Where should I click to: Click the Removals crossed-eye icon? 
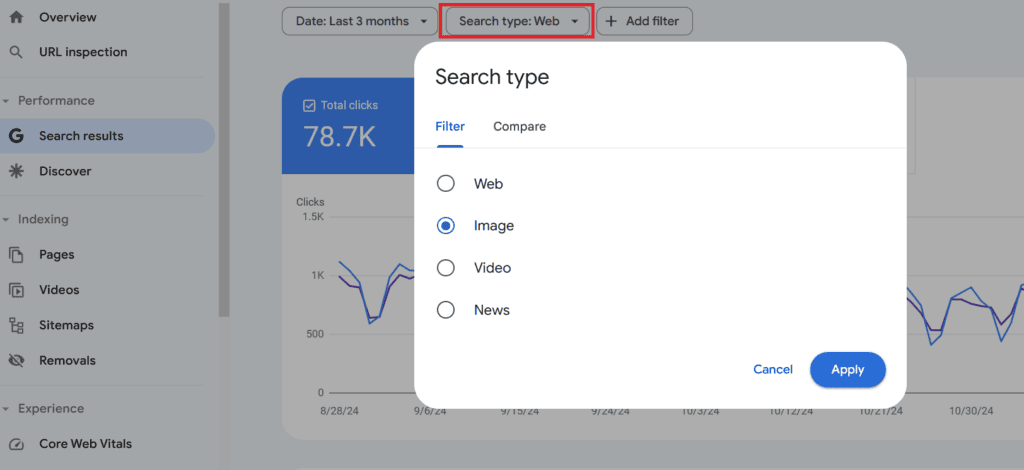(x=16, y=360)
